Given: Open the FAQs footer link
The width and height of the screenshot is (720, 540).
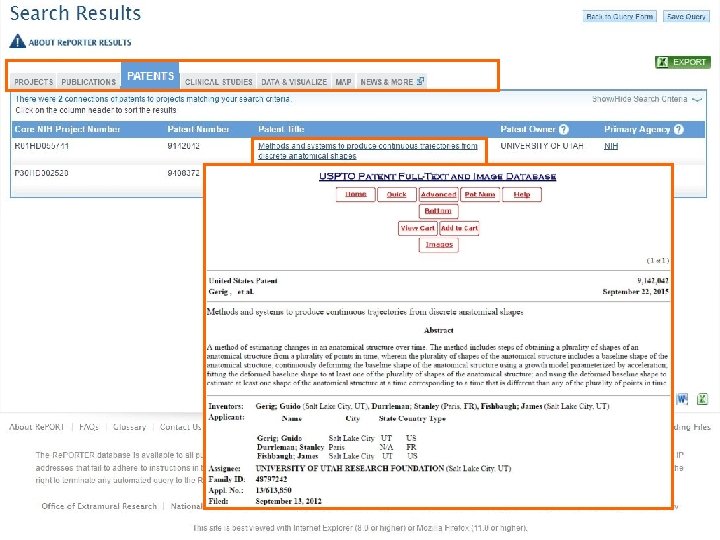Looking at the screenshot, I should coord(89,427).
